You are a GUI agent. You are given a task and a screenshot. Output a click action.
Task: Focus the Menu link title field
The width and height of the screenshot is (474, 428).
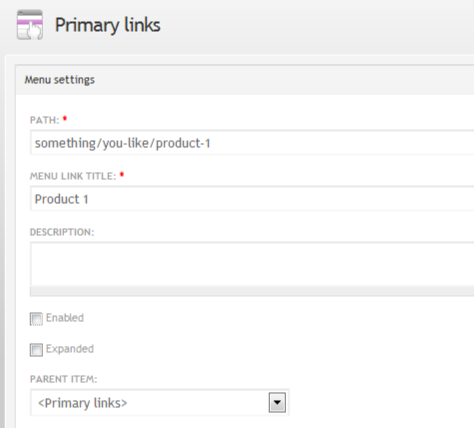point(252,199)
